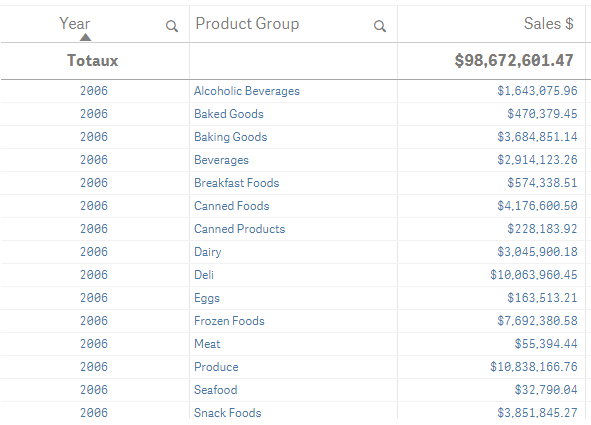The height and width of the screenshot is (425, 591).
Task: Open search for the Year column
Action: click(171, 26)
